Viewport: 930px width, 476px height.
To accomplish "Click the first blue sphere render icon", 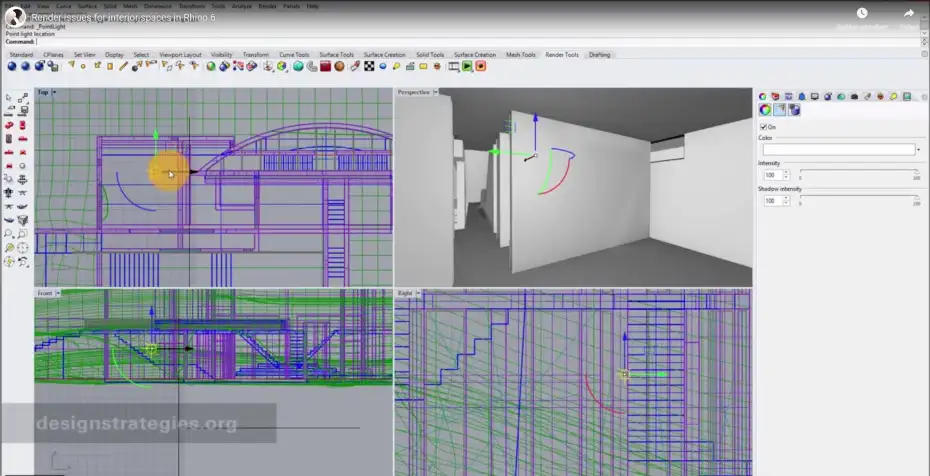I will [12, 66].
